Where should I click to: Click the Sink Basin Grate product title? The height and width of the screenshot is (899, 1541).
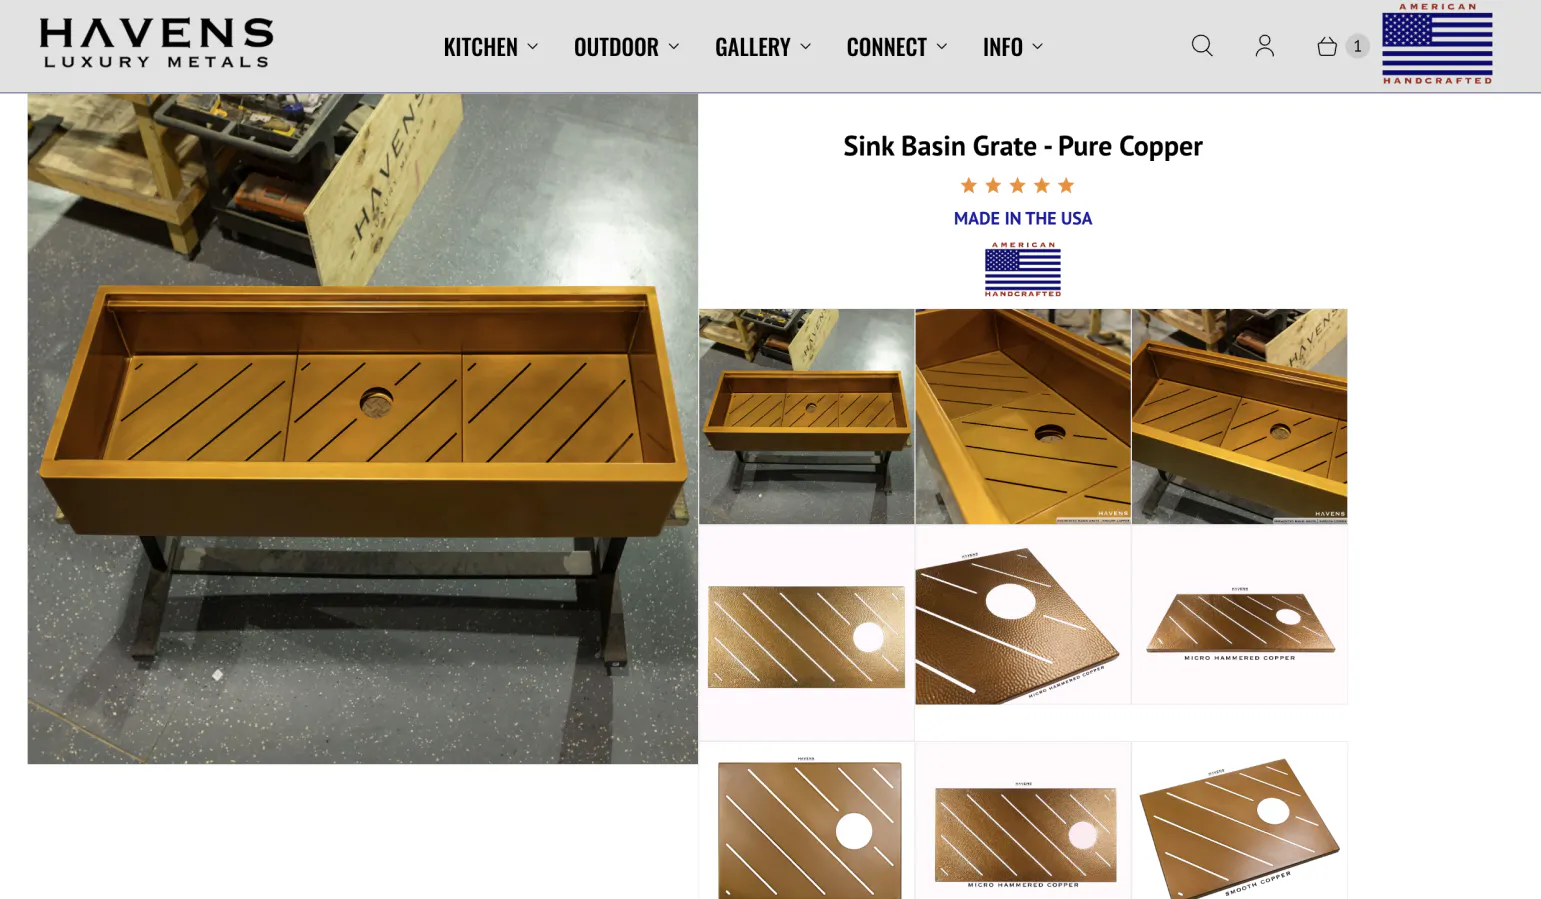tap(1022, 146)
